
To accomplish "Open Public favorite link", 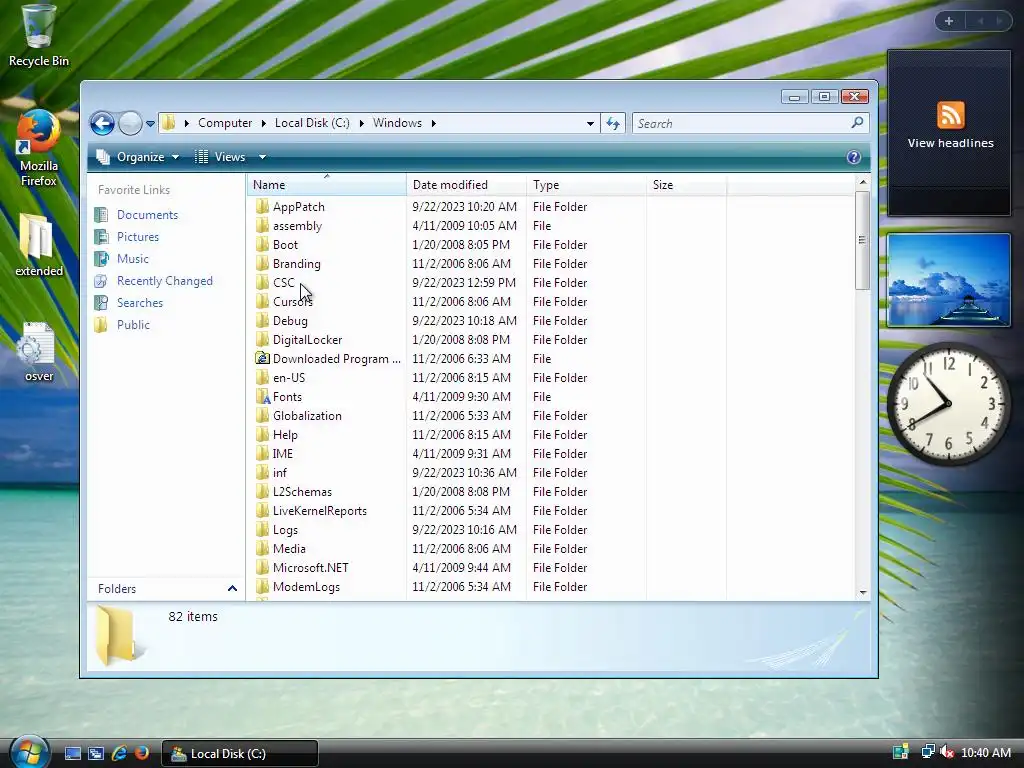I will pos(133,325).
